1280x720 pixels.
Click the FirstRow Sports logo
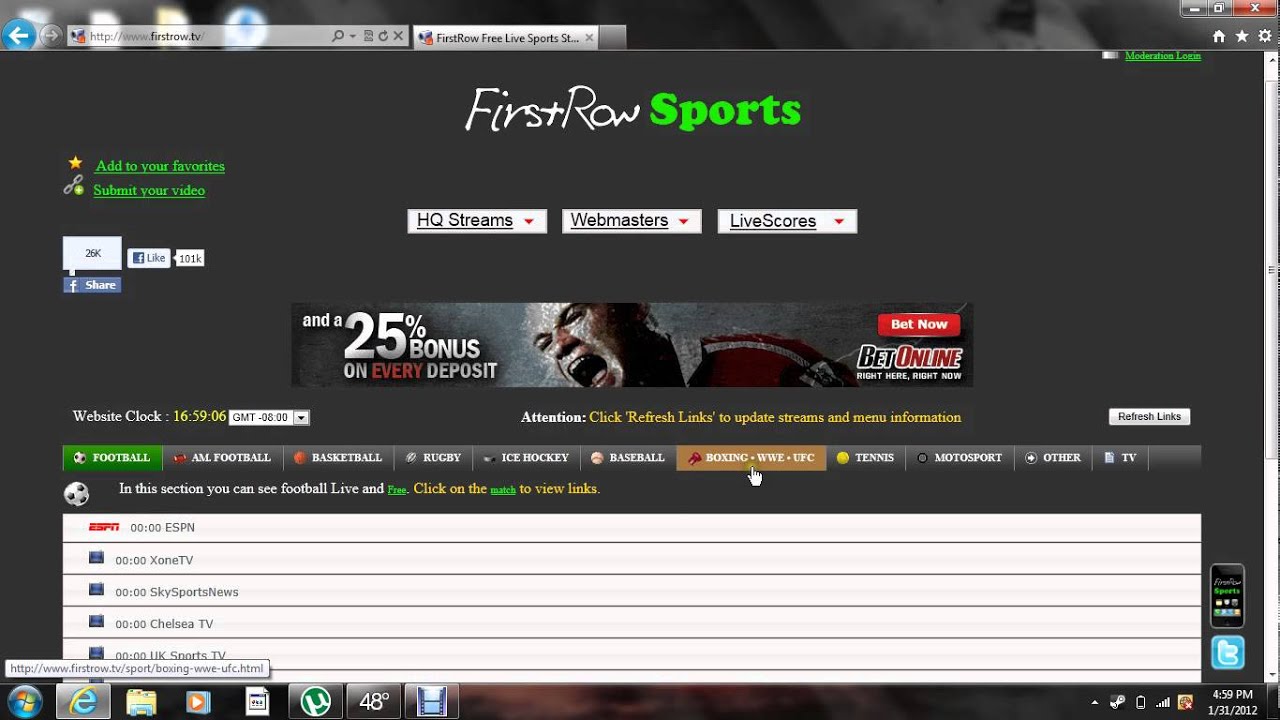tap(633, 110)
